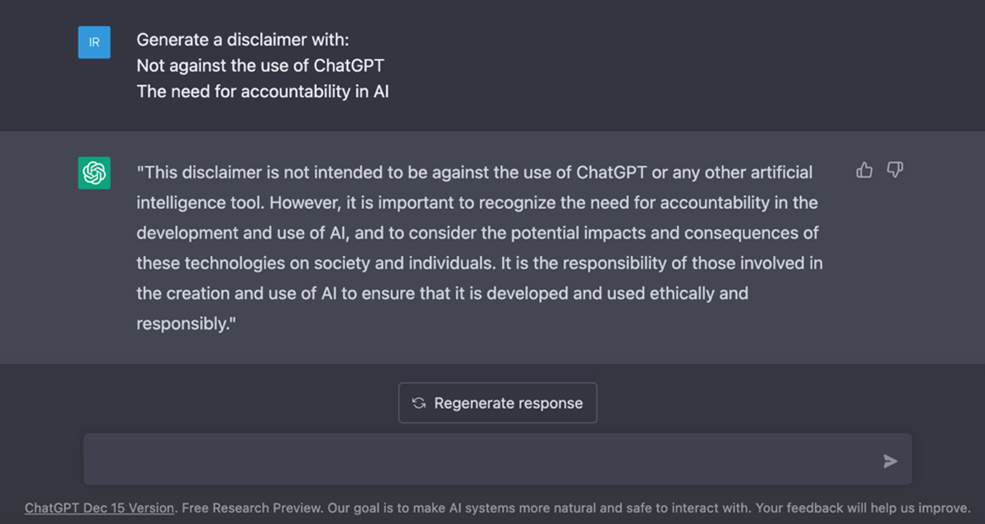Click the line 'Not against the use of ChatGPT'
This screenshot has width=985, height=524.
[x=260, y=65]
